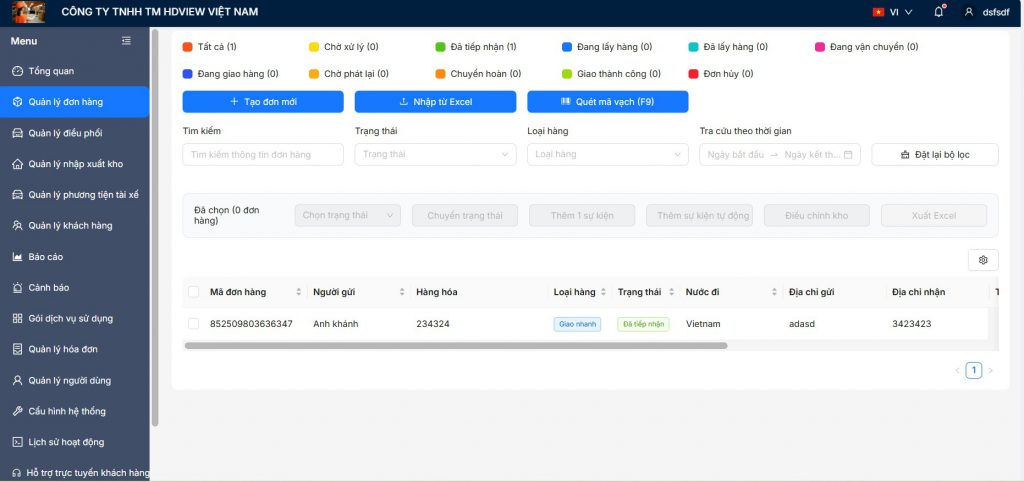Expand the Loại hàng filter dropdown

607,154
